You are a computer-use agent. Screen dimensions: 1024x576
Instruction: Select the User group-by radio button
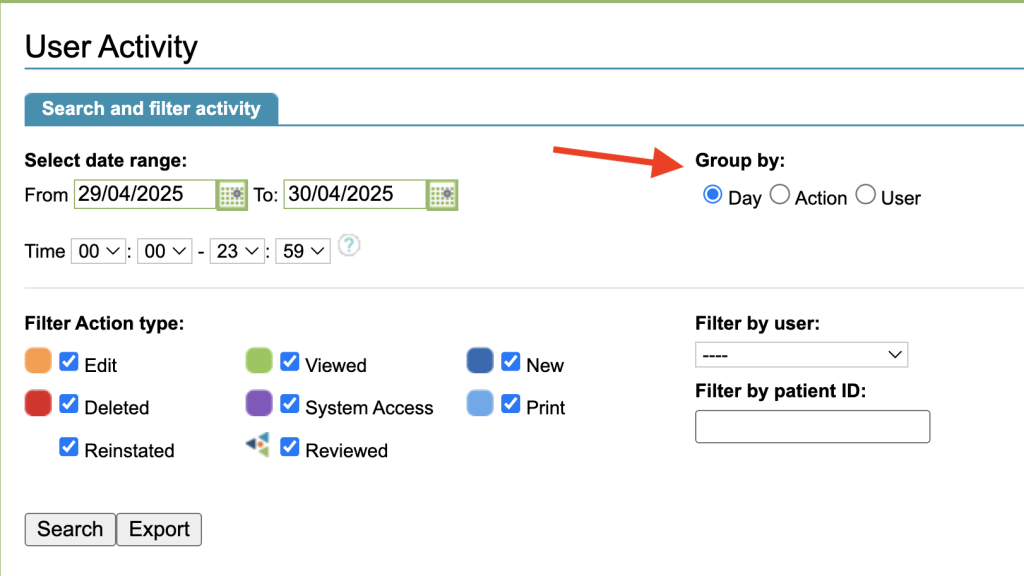[866, 195]
